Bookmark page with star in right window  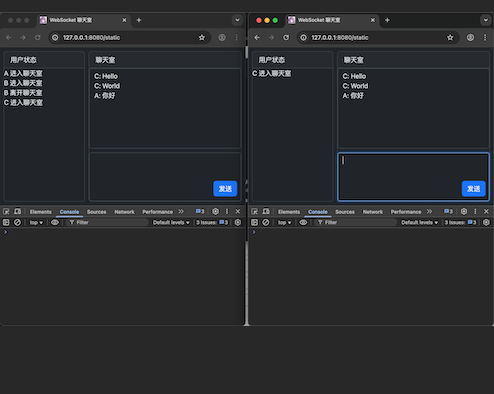450,37
